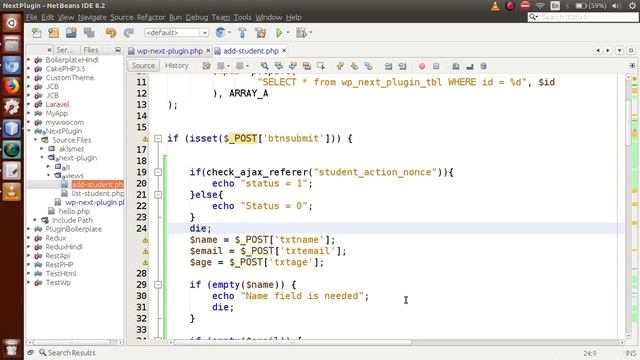Click the Clean and Build icon
Viewport: 640px width, 360px height.
click(260, 33)
